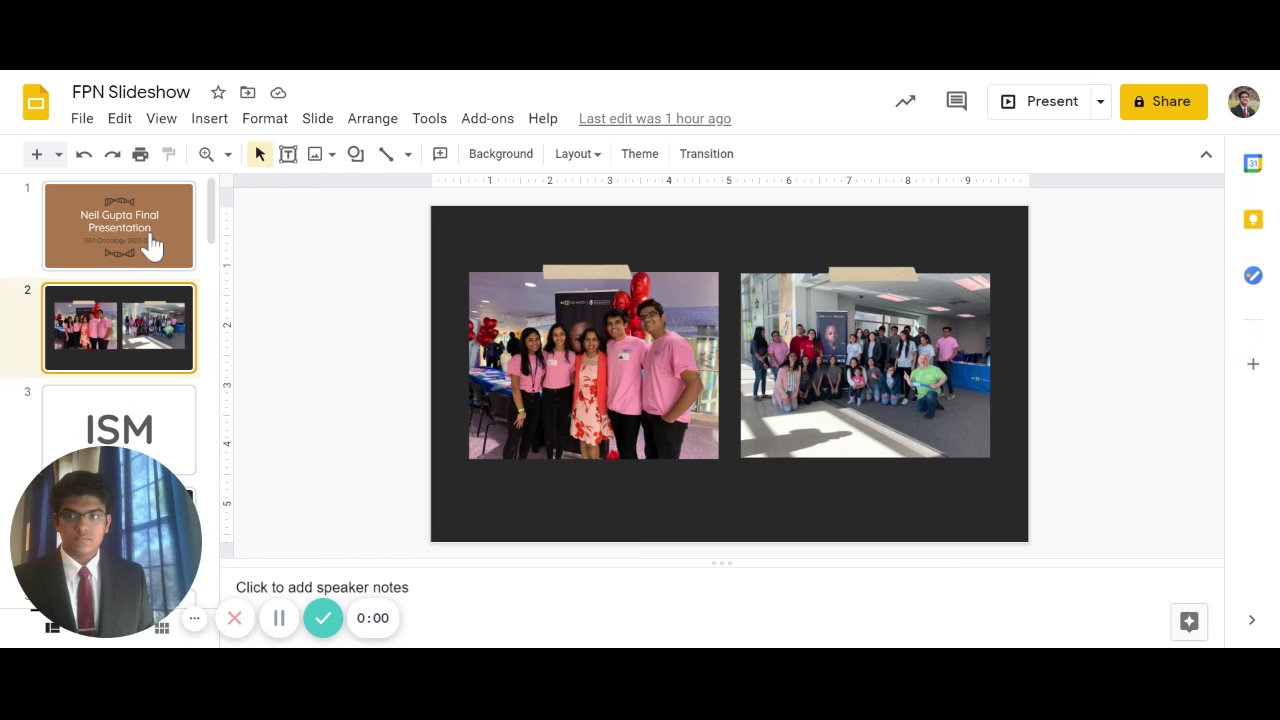This screenshot has width=1280, height=720.
Task: Expand new slide options arrow
Action: 59,154
